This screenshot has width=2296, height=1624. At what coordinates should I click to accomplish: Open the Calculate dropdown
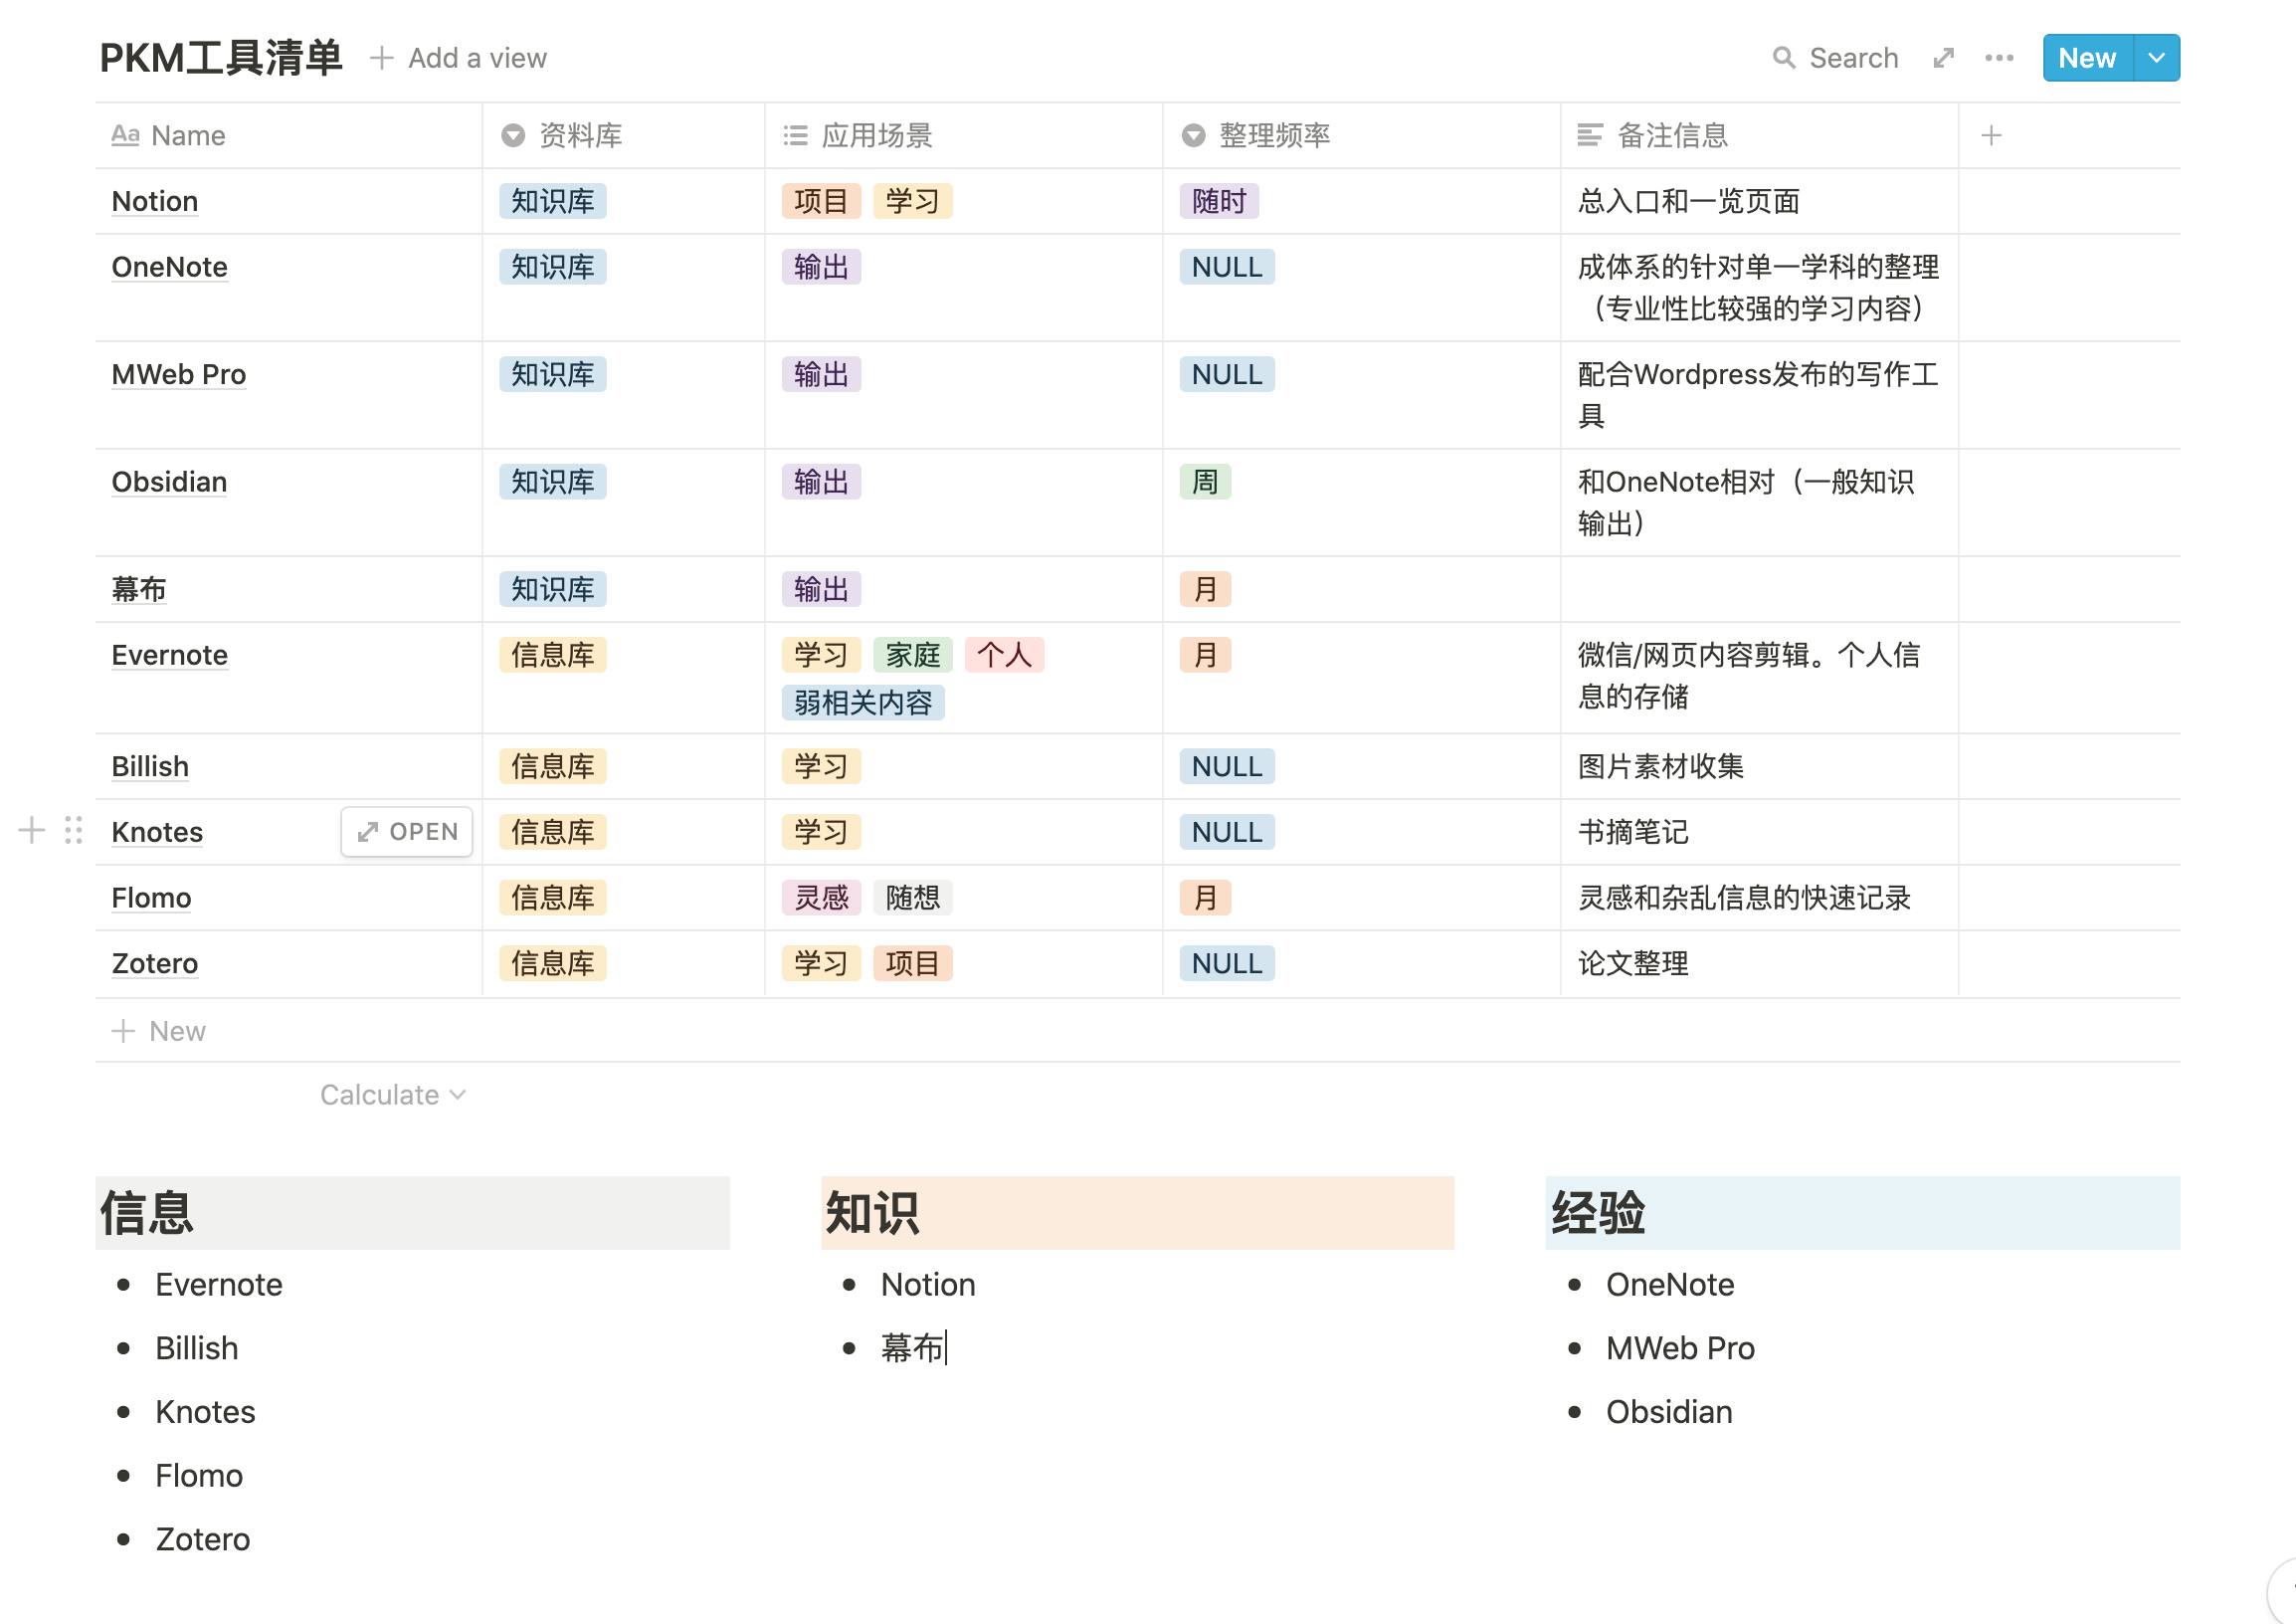click(x=393, y=1095)
